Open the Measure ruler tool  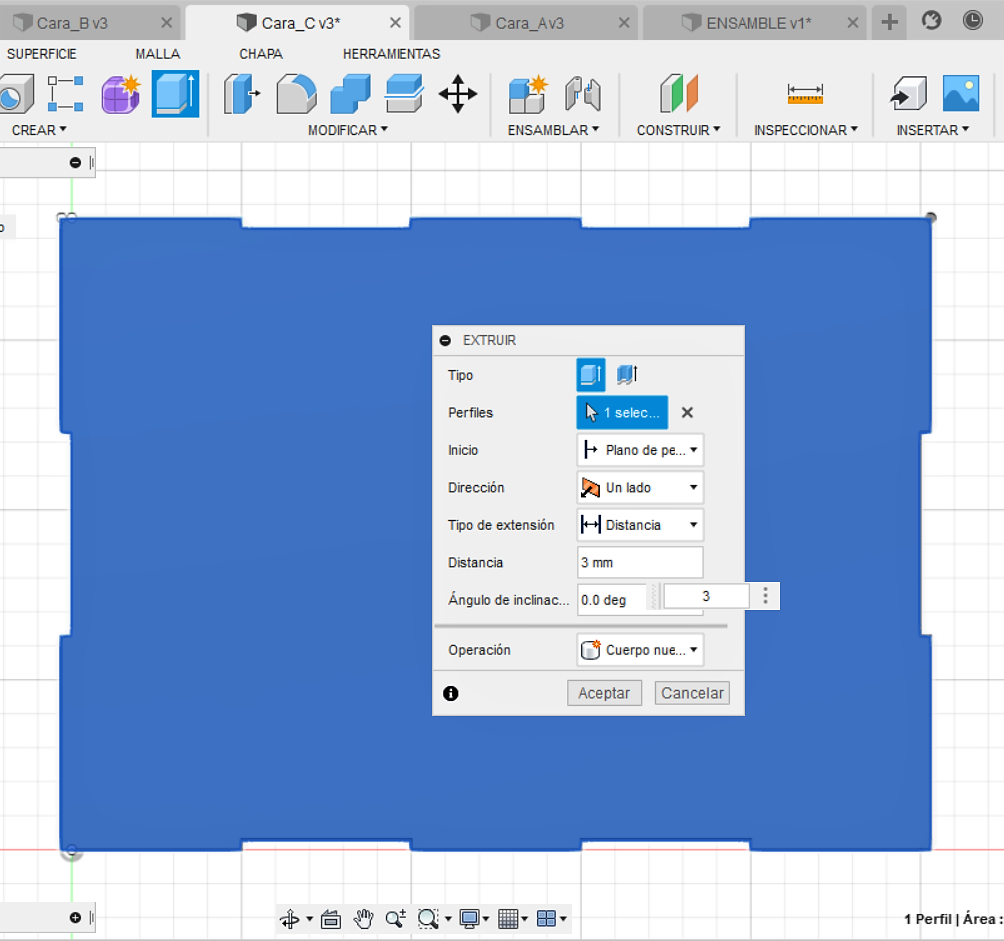(x=805, y=94)
